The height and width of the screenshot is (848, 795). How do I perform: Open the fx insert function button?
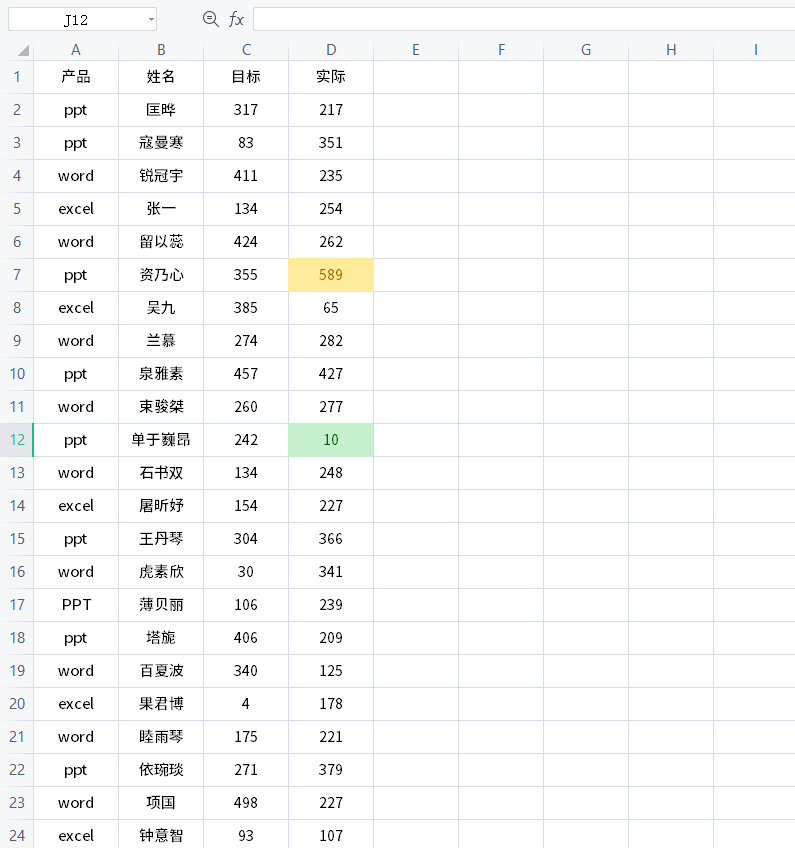[x=236, y=19]
